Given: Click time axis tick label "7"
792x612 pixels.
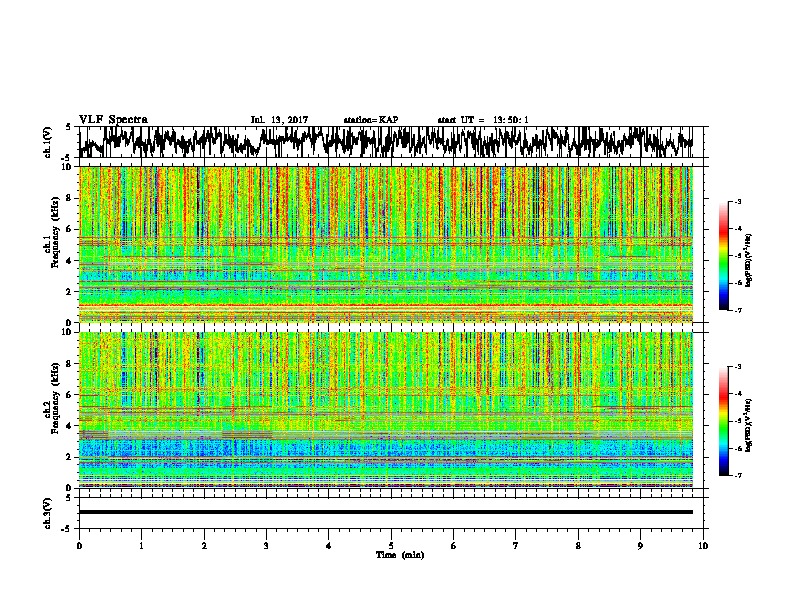Looking at the screenshot, I should point(516,546).
